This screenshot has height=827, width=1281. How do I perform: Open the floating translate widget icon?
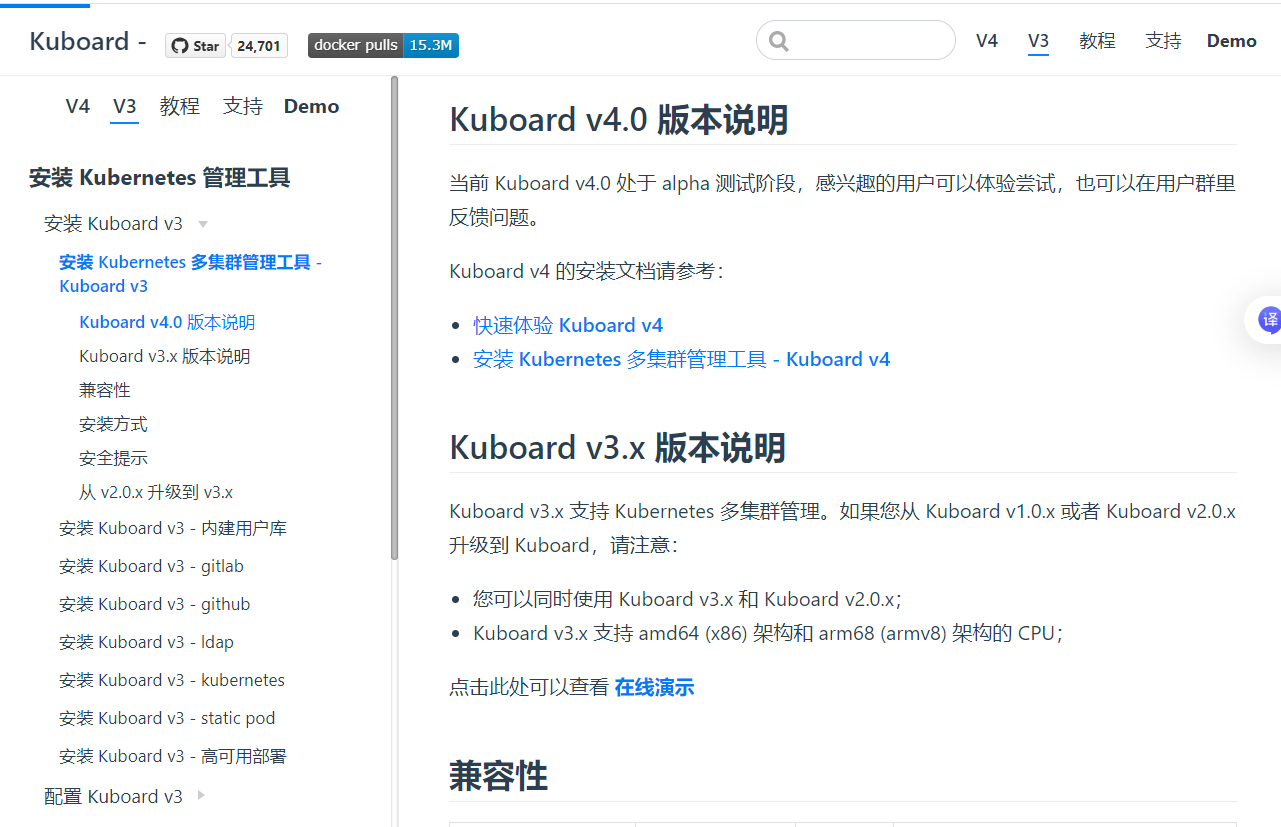[1268, 320]
